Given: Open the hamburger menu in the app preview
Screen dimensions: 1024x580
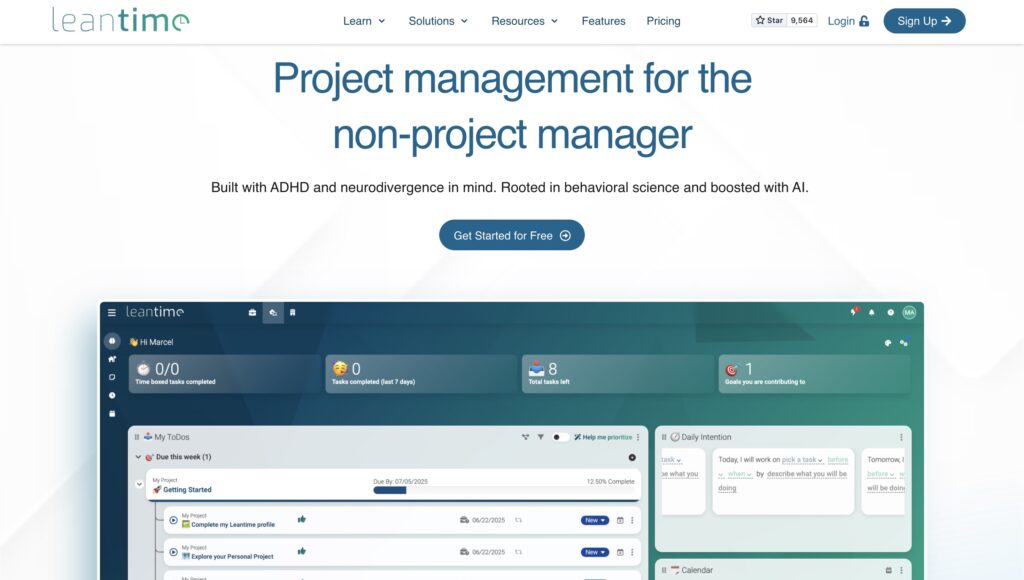Looking at the screenshot, I should pos(112,312).
